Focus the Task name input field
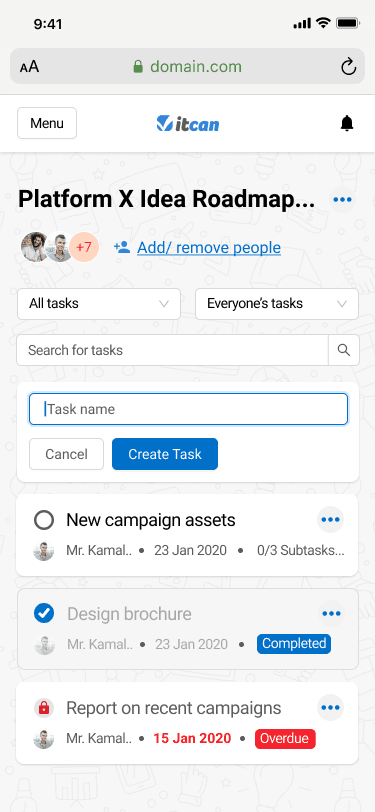 (x=188, y=409)
